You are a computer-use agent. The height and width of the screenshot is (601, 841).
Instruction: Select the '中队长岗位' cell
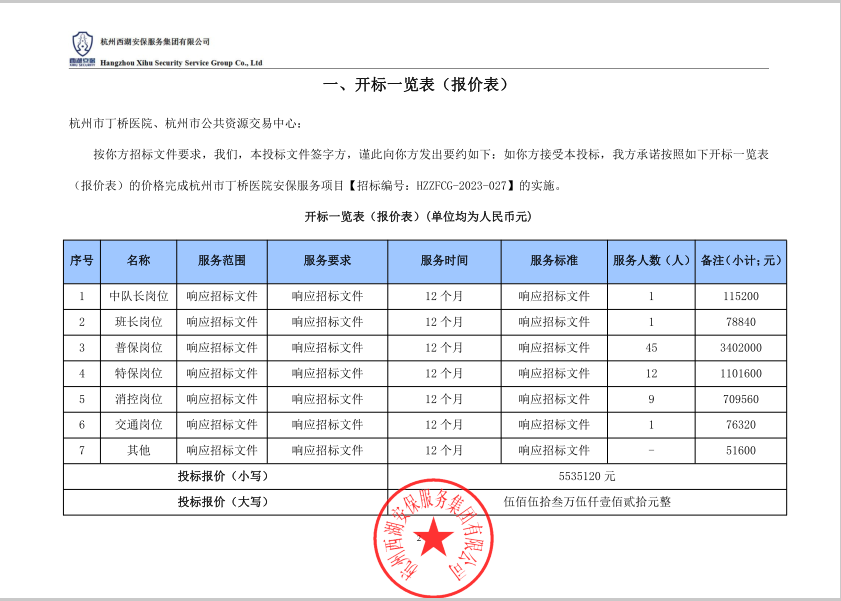point(138,296)
